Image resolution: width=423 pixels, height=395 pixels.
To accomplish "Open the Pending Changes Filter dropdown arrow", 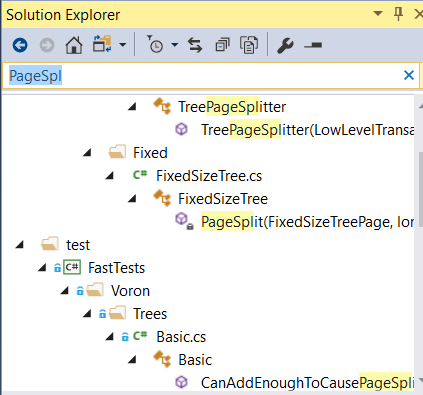I will tap(174, 44).
